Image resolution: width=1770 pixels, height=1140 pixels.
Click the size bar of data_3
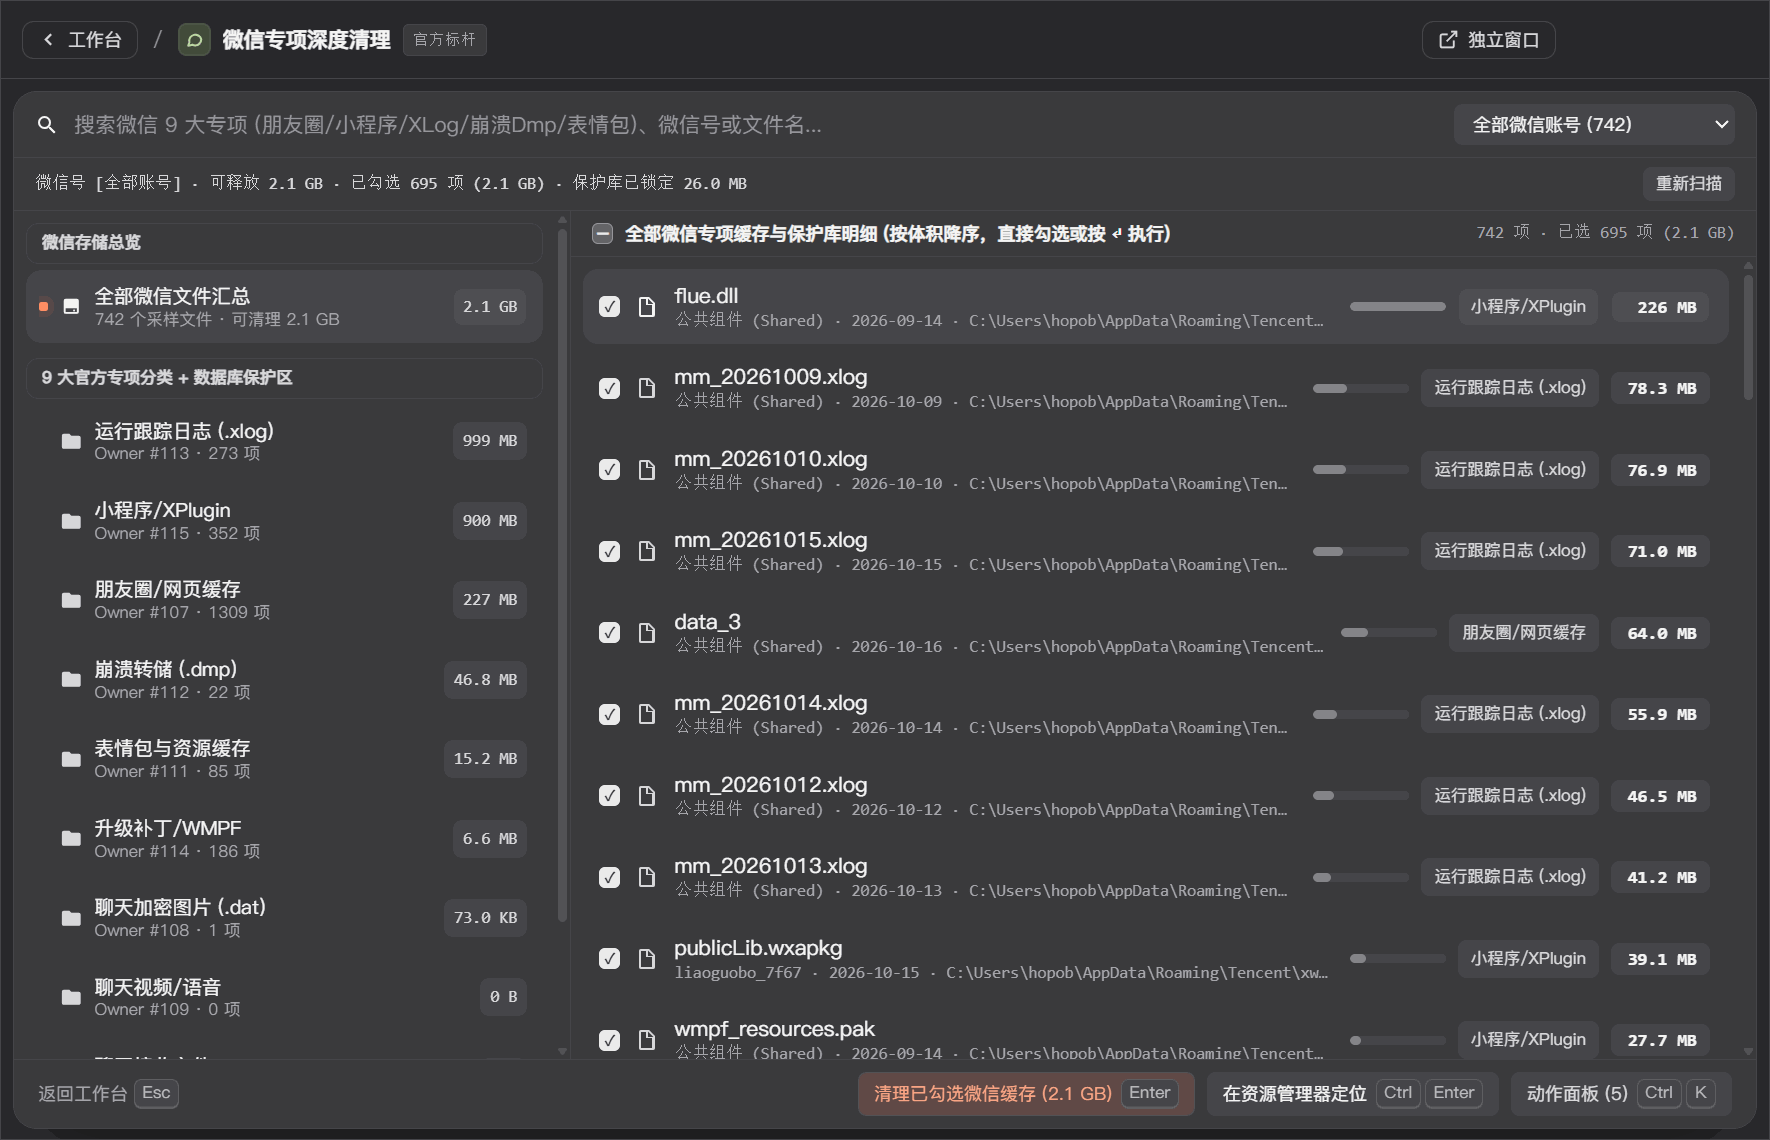(1388, 633)
